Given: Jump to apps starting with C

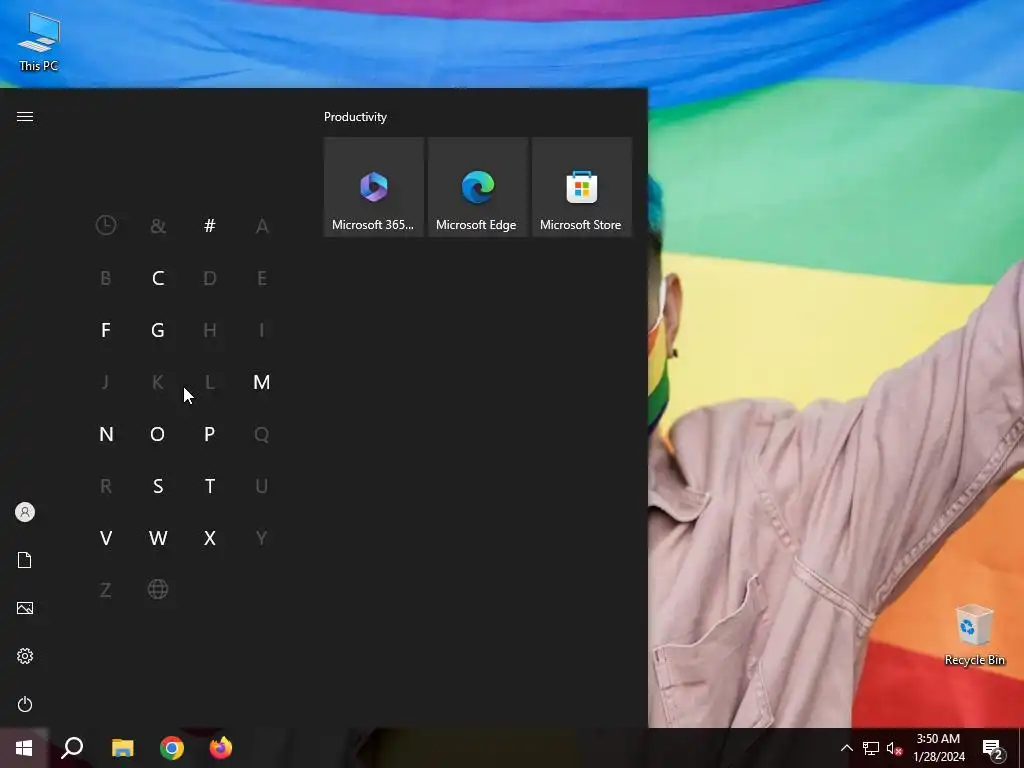Looking at the screenshot, I should click(x=158, y=278).
